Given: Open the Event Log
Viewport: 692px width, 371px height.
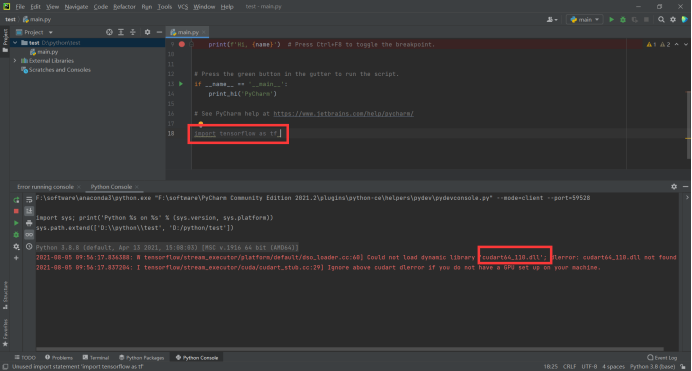Looking at the screenshot, I should [x=662, y=358].
